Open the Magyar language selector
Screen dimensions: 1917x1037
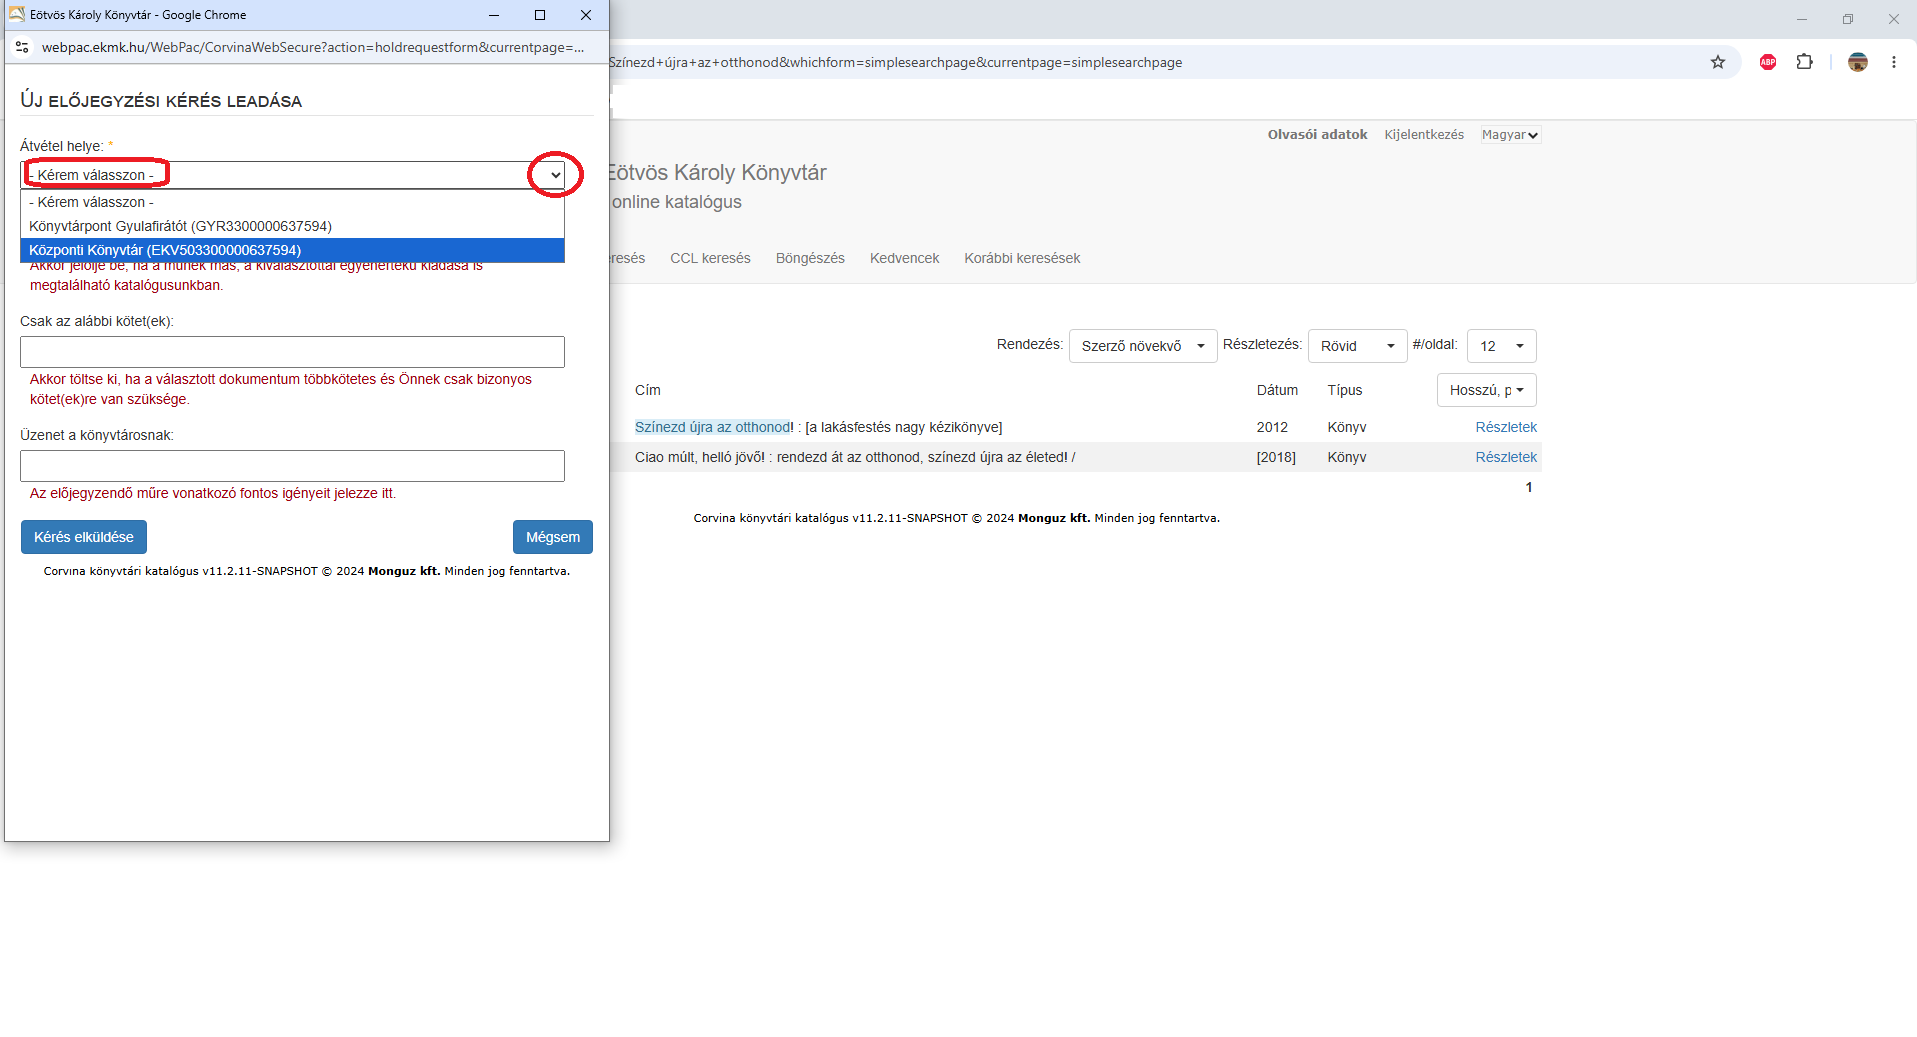click(1510, 135)
